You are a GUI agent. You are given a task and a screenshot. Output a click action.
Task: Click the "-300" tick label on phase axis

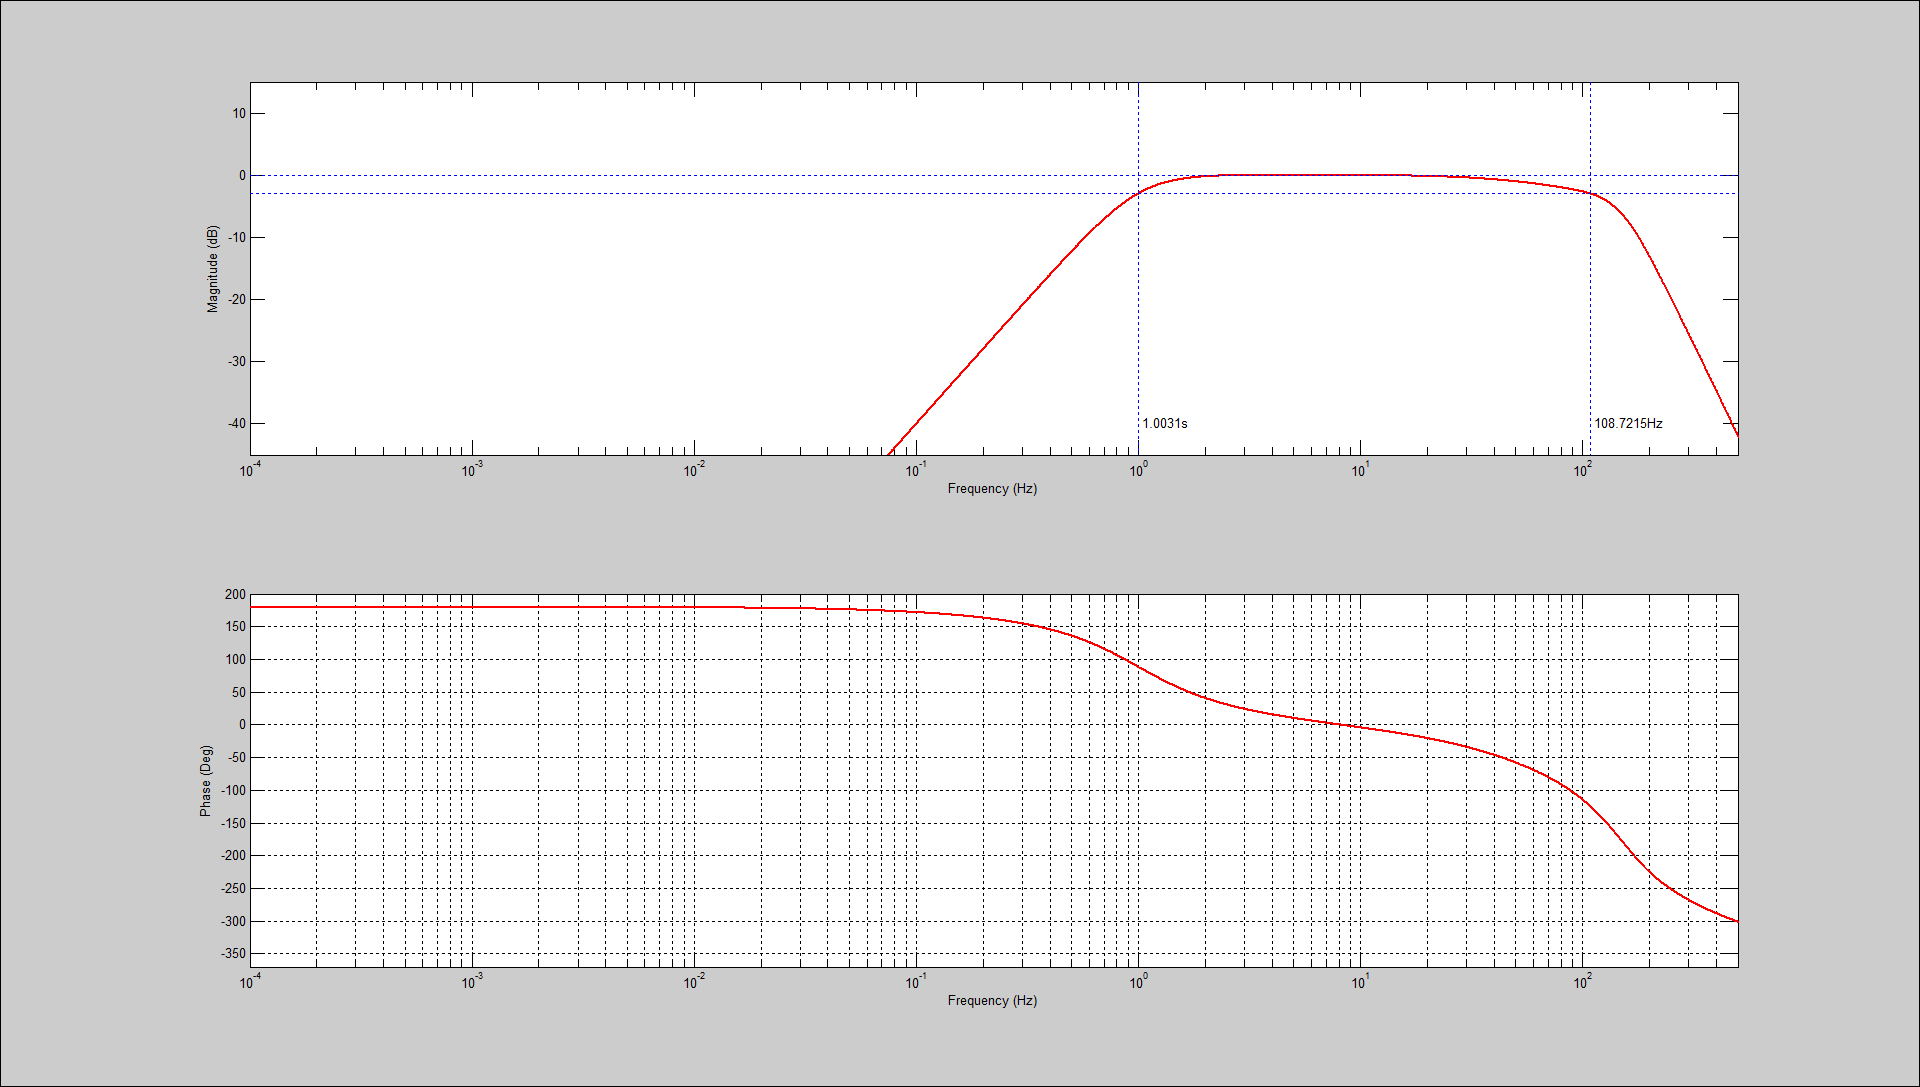click(x=233, y=922)
